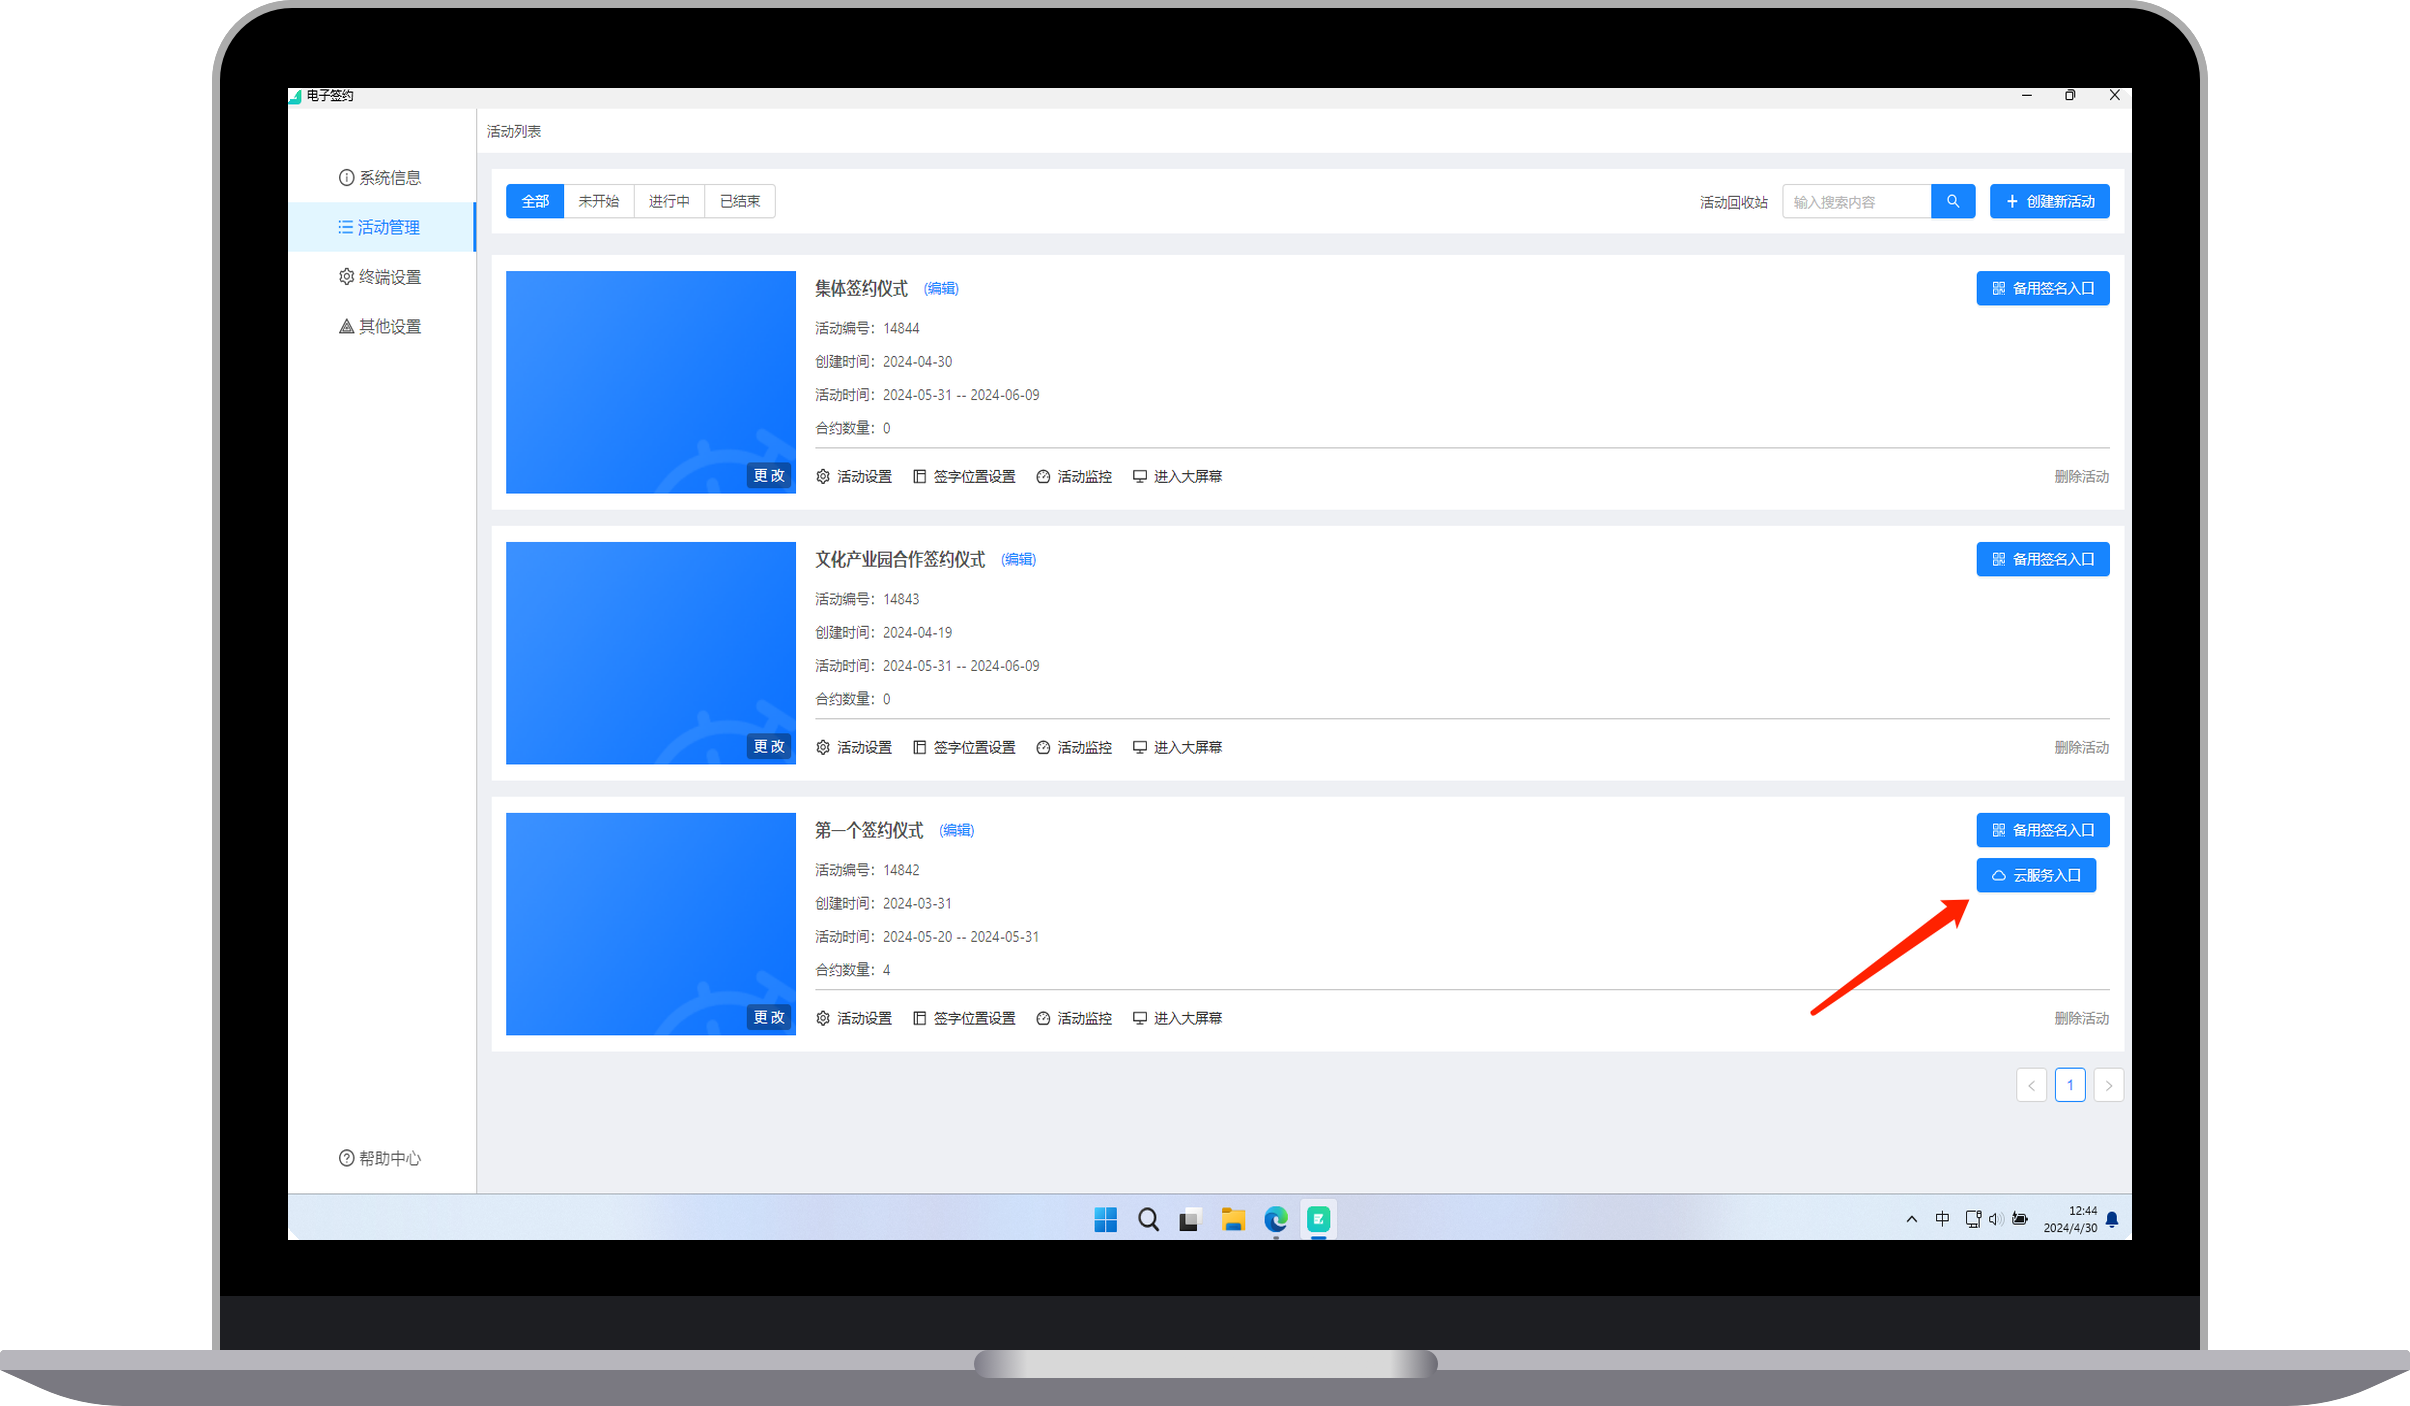Image resolution: width=2410 pixels, height=1406 pixels.
Task: Open 签字位置设置 for 文化产业园合作签约仪式
Action: click(x=964, y=748)
